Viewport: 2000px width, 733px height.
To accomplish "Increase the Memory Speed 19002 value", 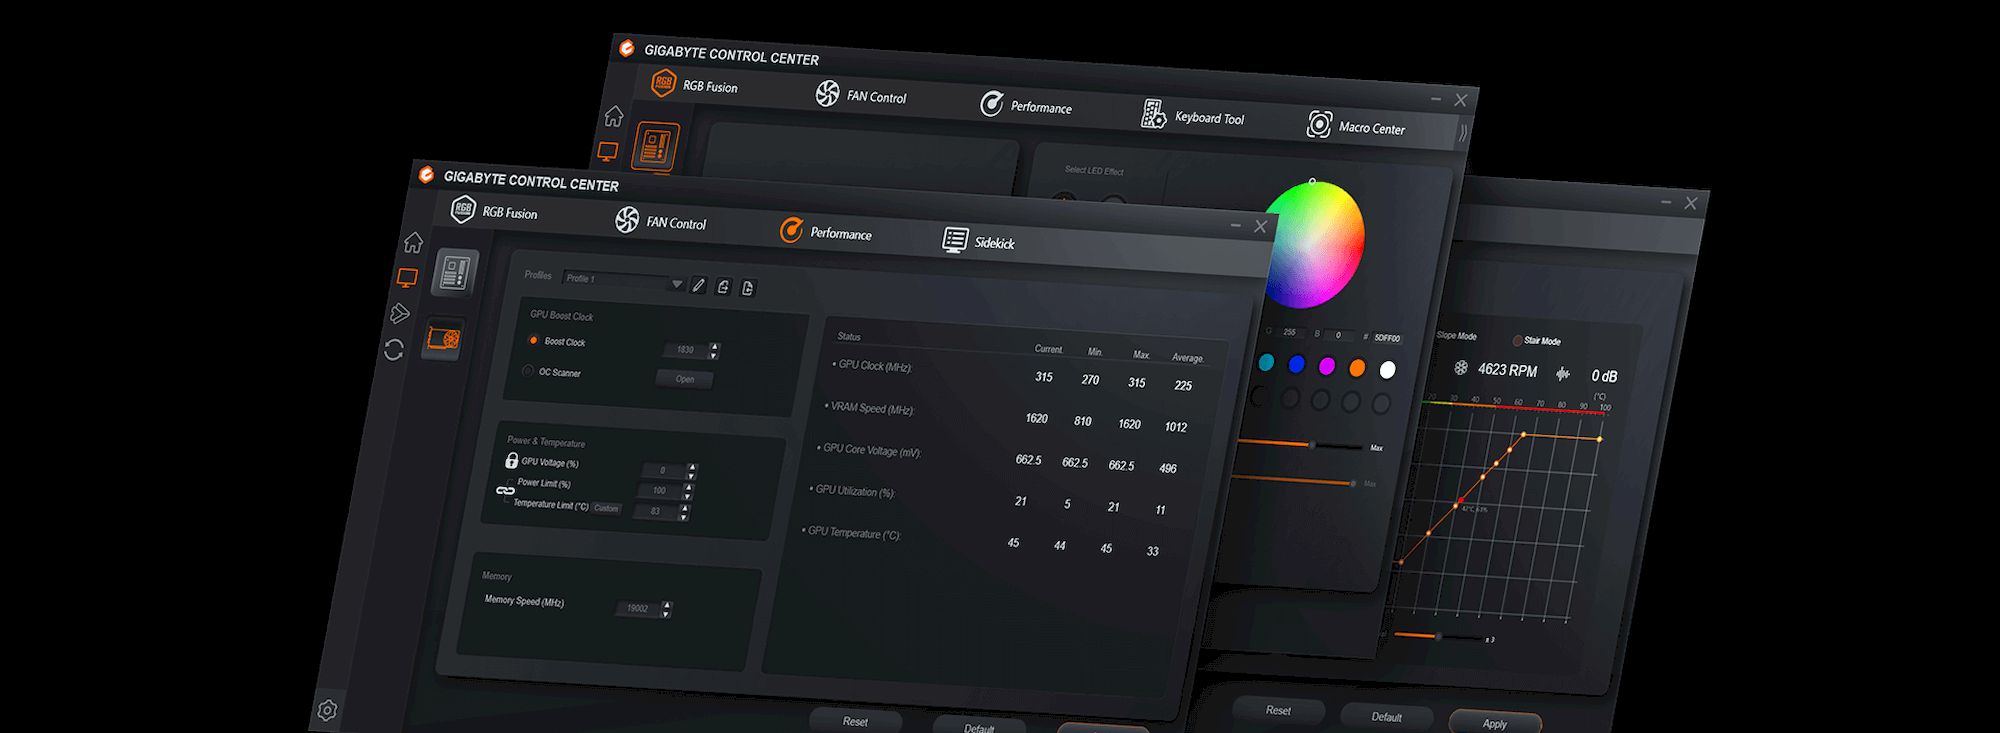I will click(667, 604).
